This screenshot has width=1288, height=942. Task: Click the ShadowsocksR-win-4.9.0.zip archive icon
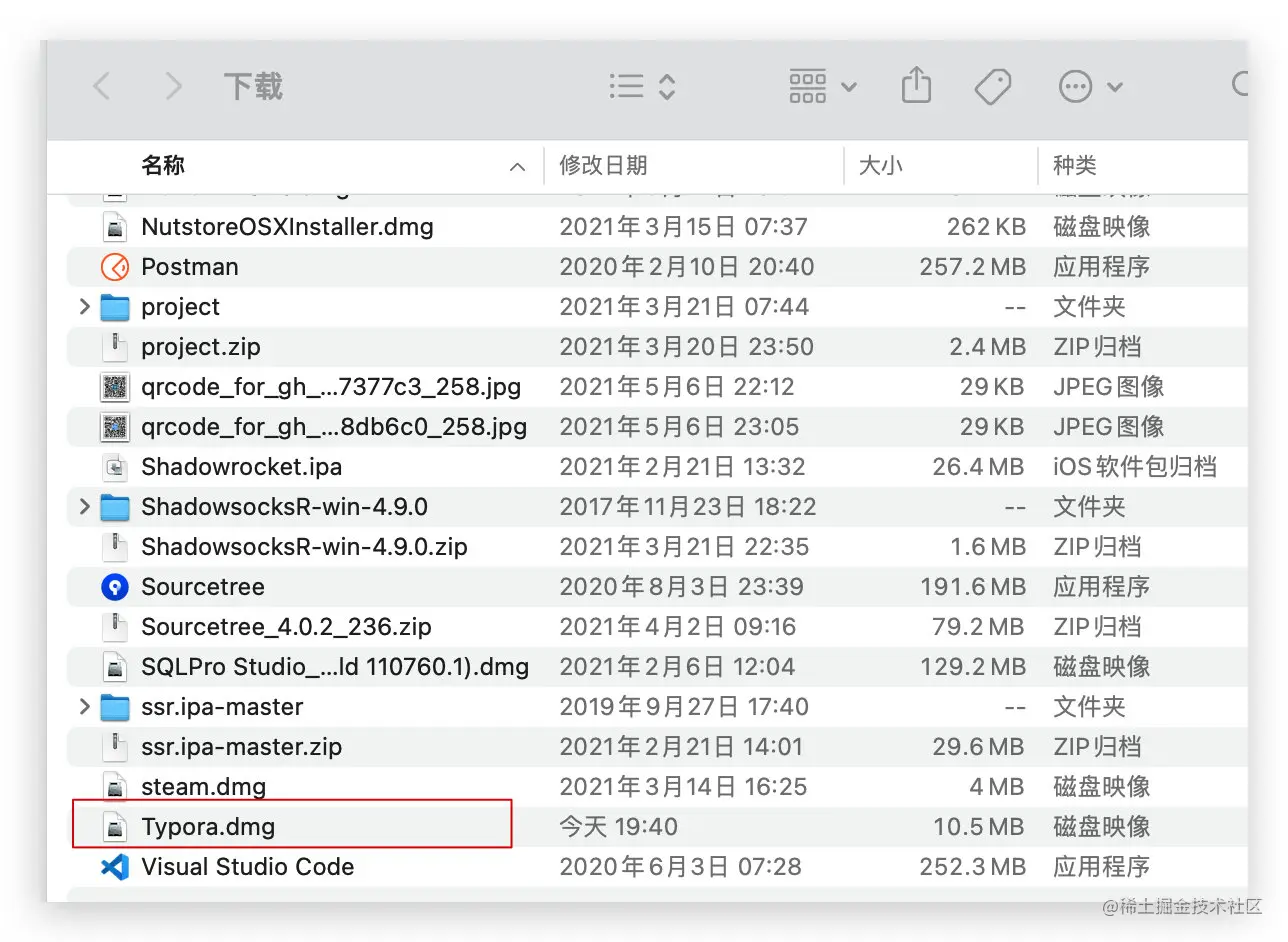(116, 547)
